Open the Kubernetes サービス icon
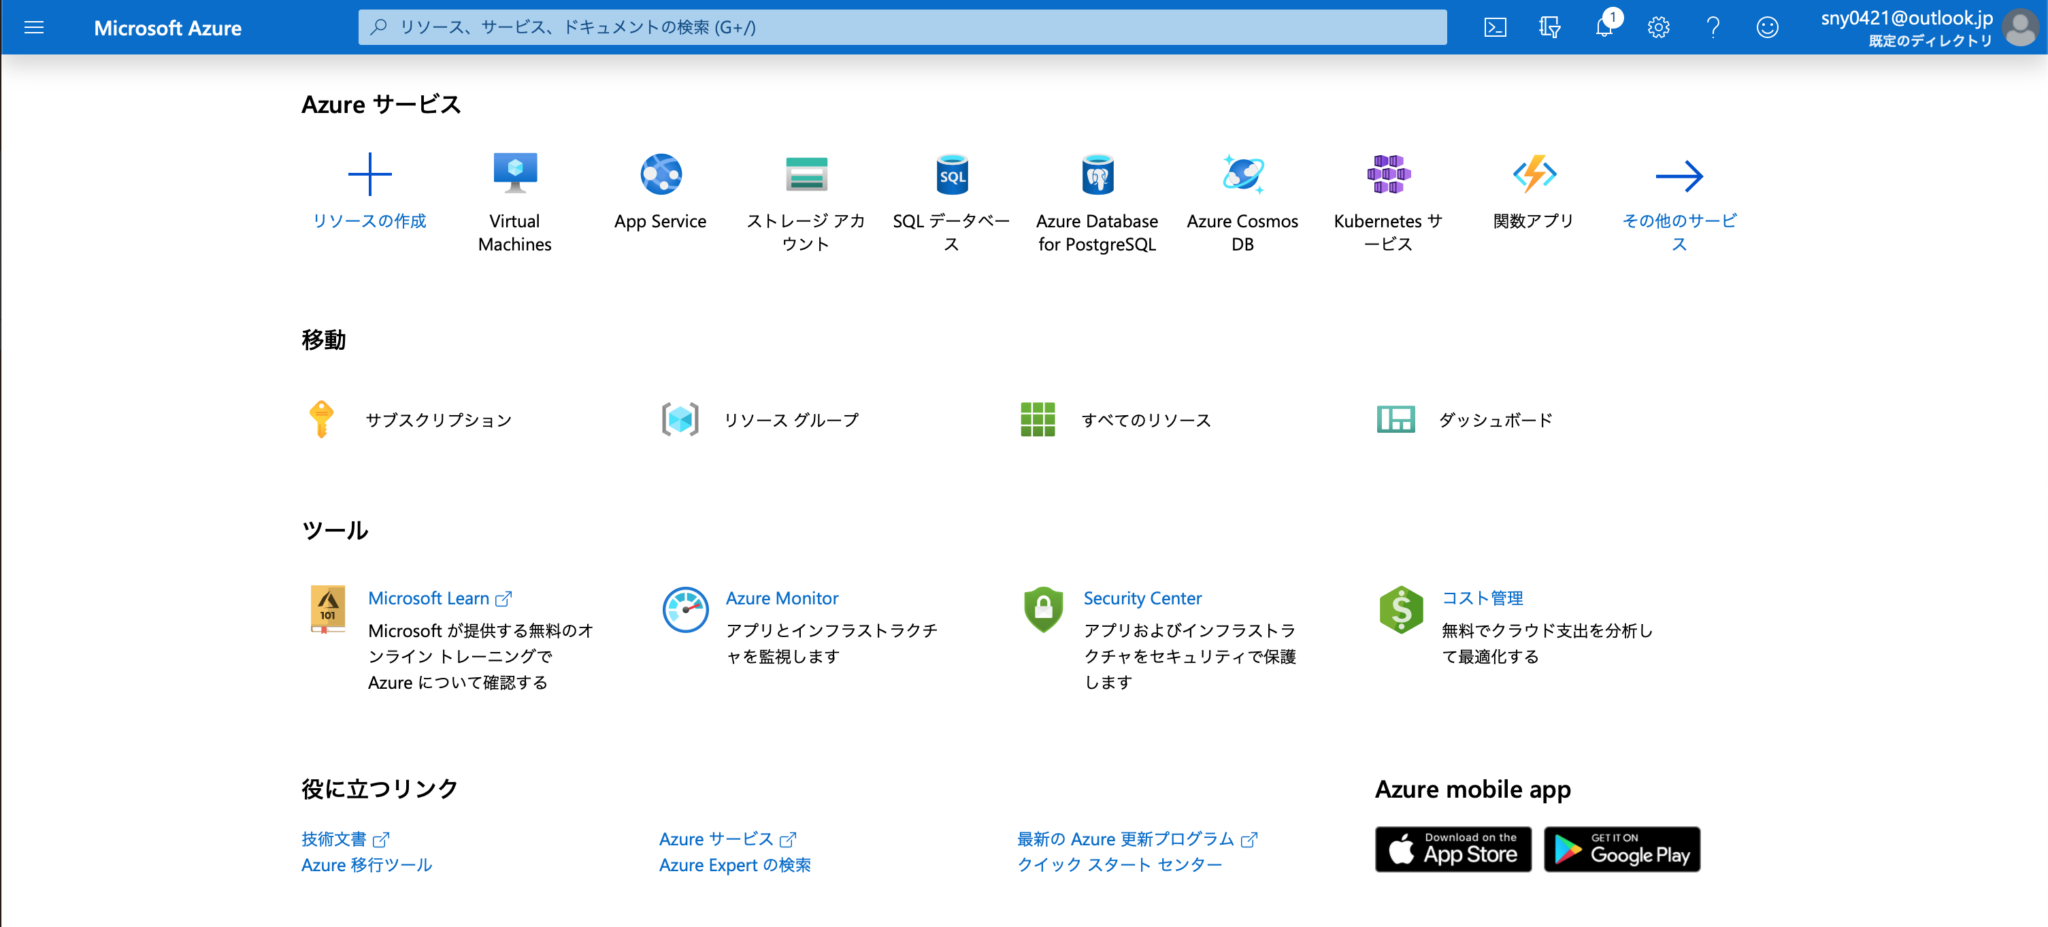The image size is (2048, 927). point(1388,174)
